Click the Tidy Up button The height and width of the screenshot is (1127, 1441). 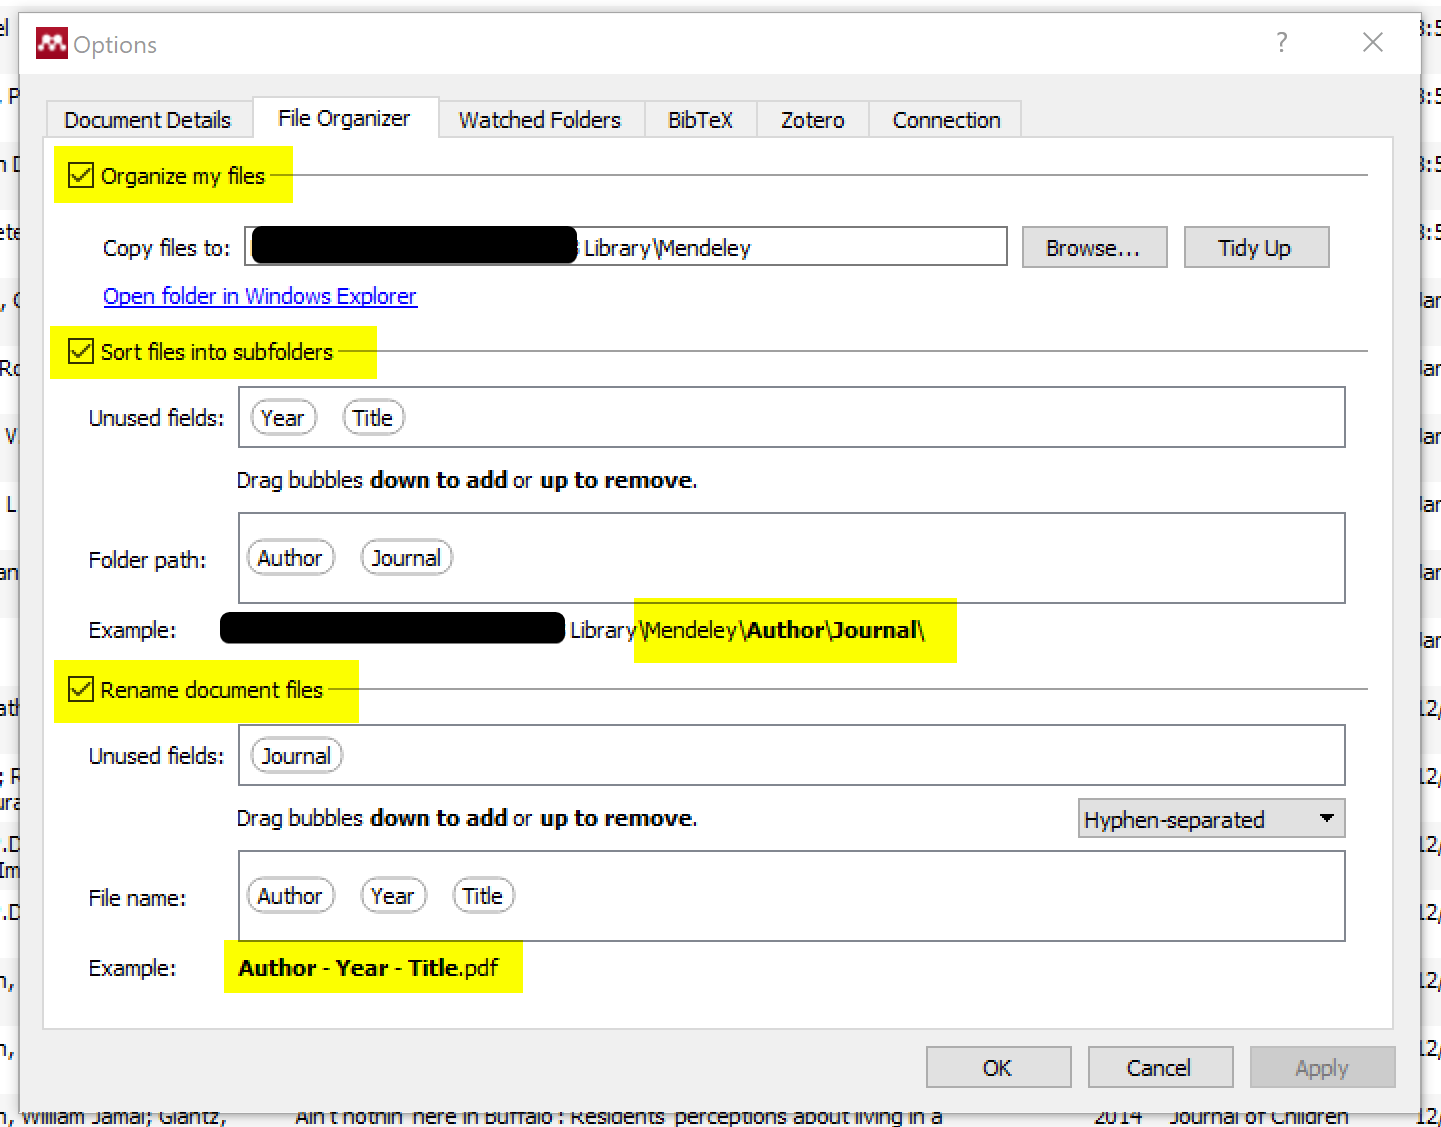[1256, 247]
